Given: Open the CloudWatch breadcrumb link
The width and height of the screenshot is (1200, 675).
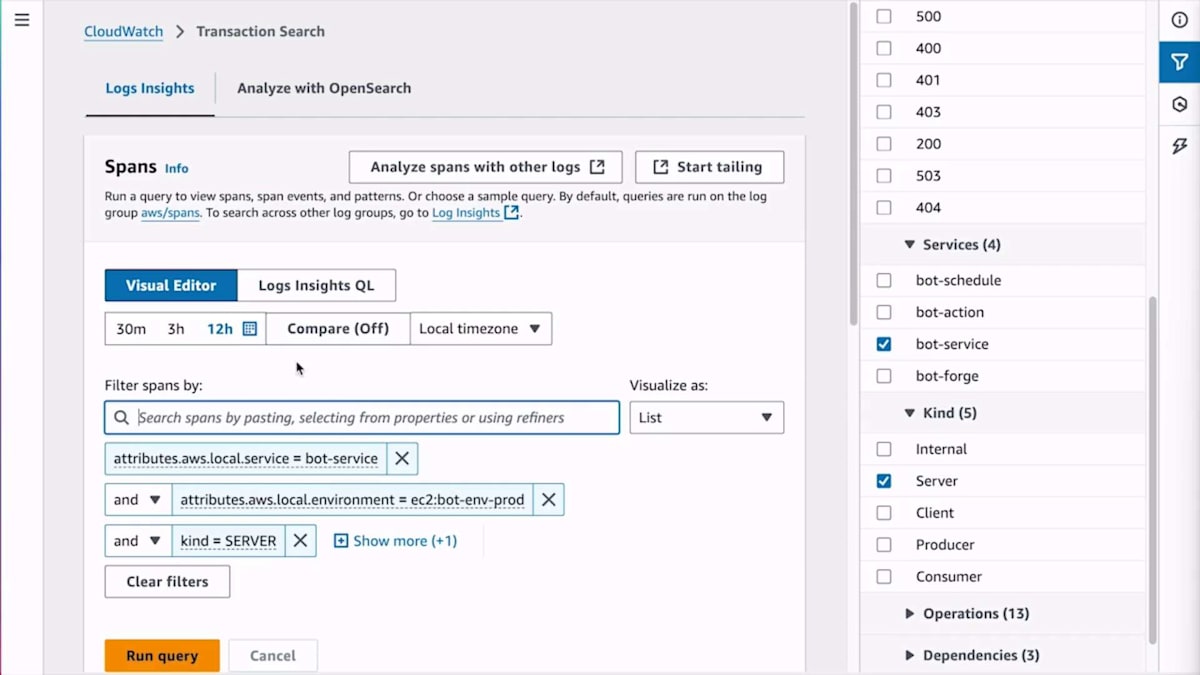Looking at the screenshot, I should point(123,31).
